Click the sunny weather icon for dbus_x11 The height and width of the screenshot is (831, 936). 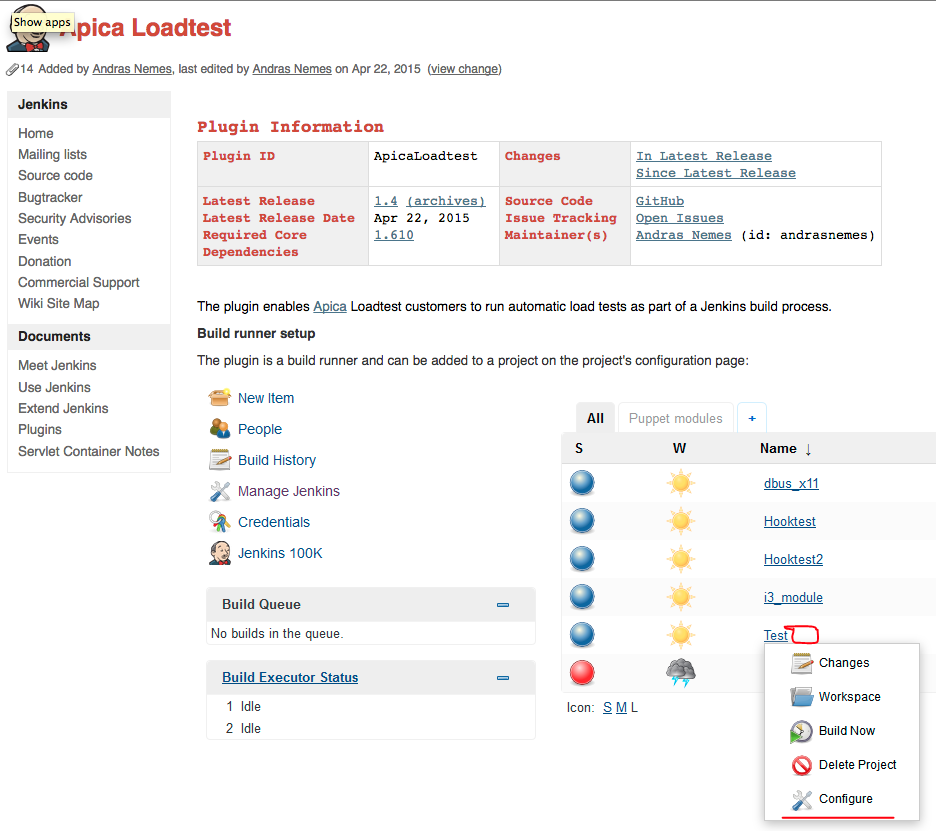click(681, 483)
